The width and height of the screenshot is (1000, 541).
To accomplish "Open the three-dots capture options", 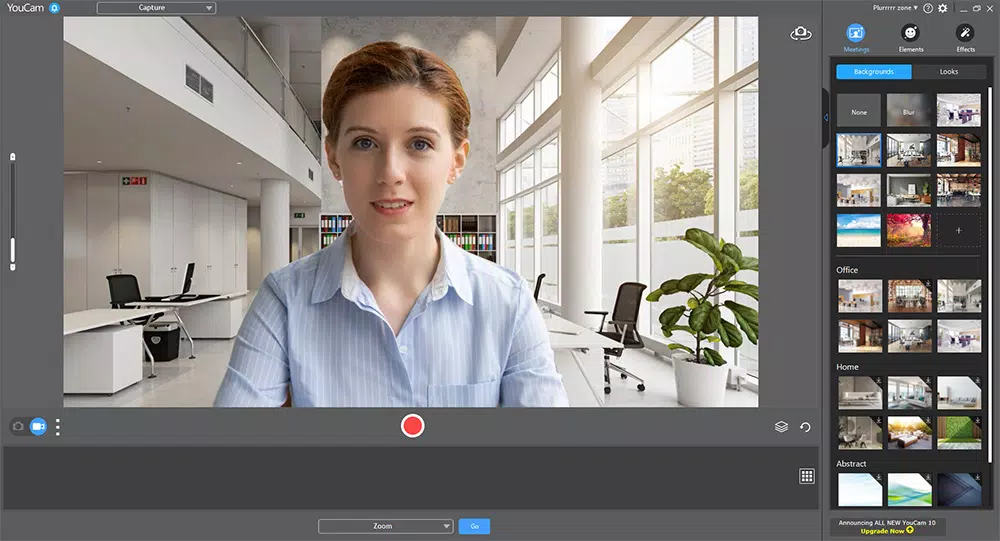I will [x=58, y=427].
